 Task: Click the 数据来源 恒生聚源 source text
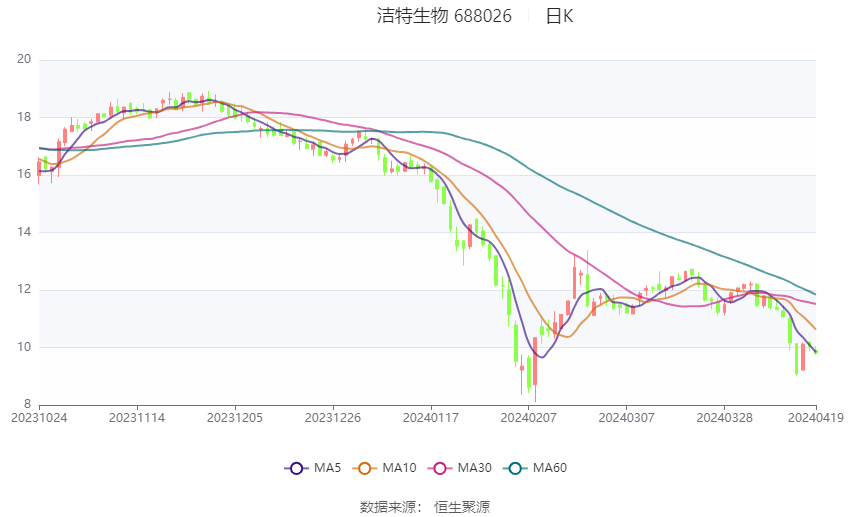[425, 507]
